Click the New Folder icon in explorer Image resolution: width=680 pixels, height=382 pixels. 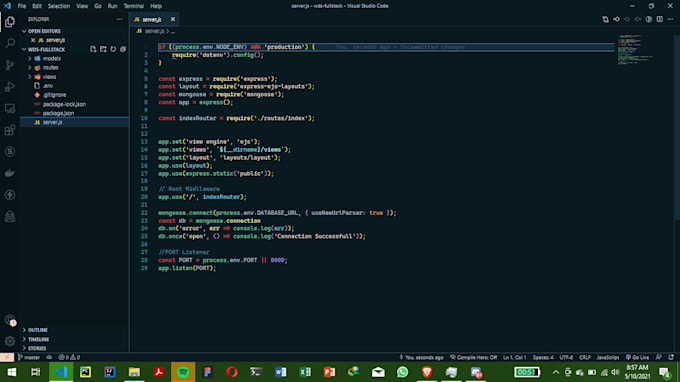(103, 49)
